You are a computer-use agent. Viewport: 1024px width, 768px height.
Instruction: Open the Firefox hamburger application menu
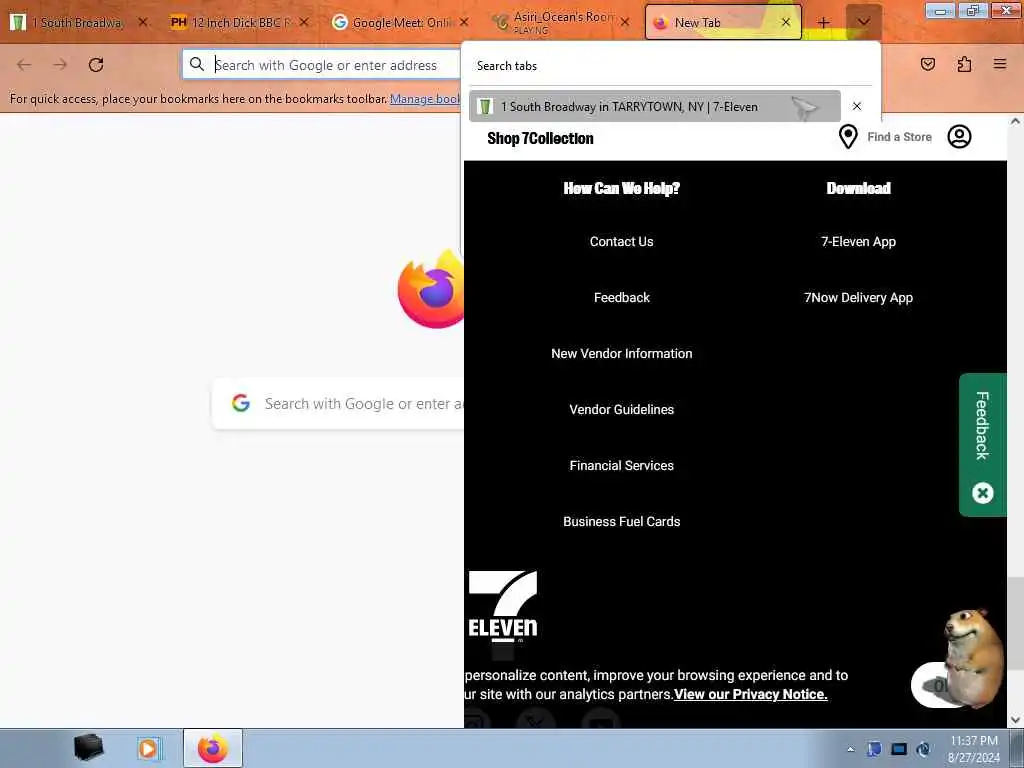click(x=1000, y=64)
